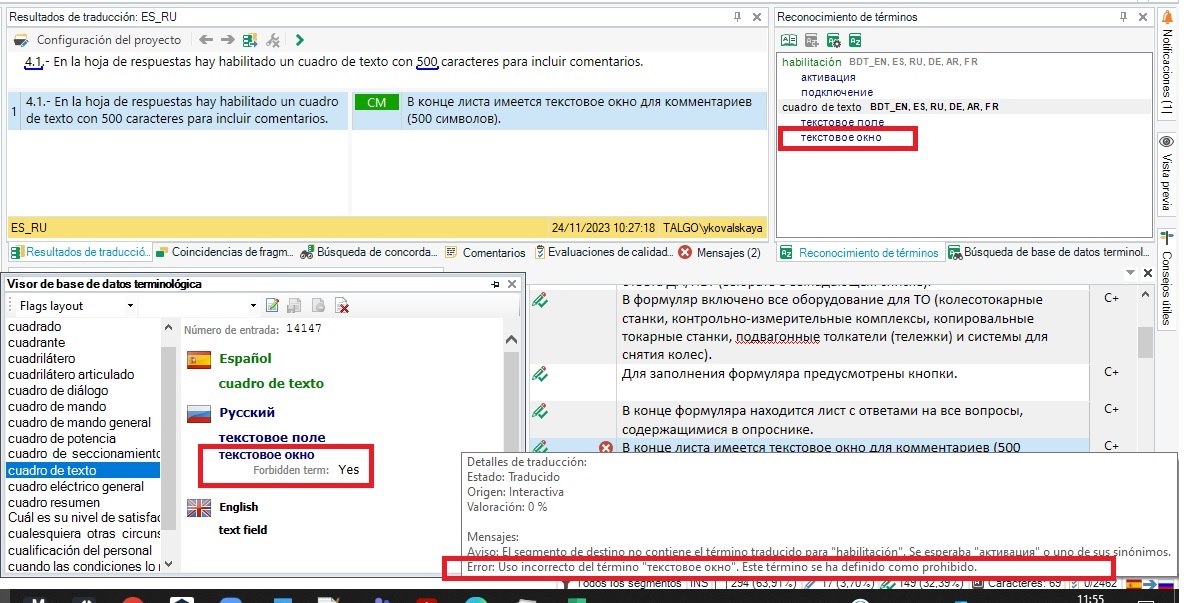Click the grey cancel entry edit icon
The height and width of the screenshot is (603, 1191).
tap(319, 306)
